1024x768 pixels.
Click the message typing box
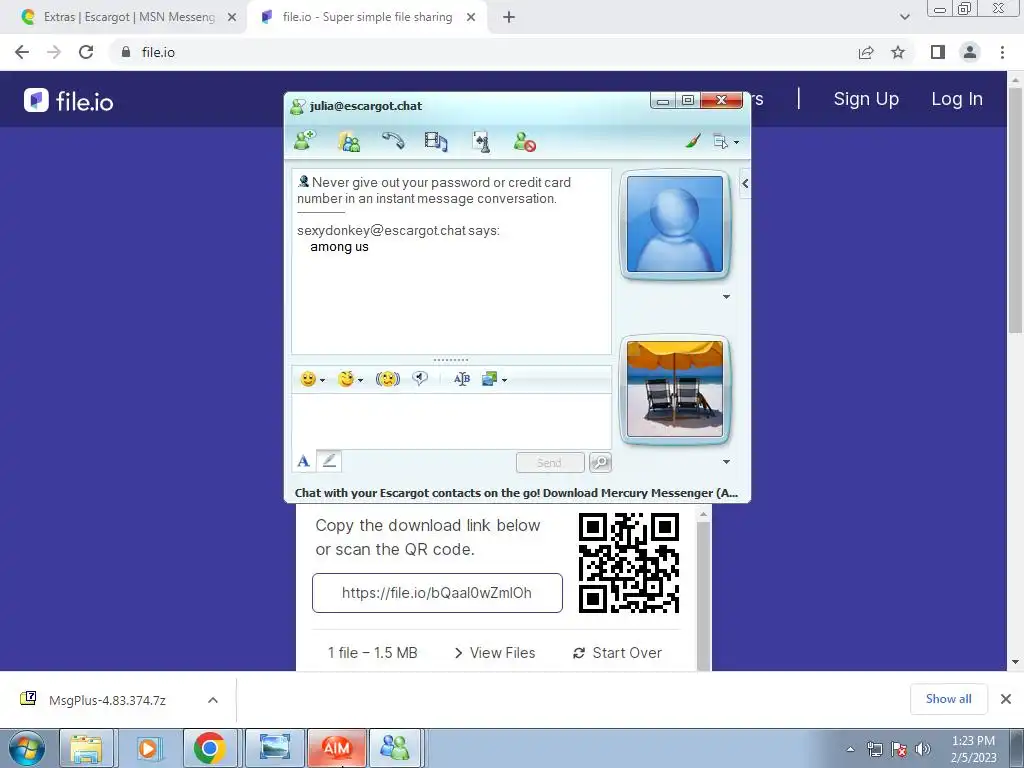click(x=451, y=421)
